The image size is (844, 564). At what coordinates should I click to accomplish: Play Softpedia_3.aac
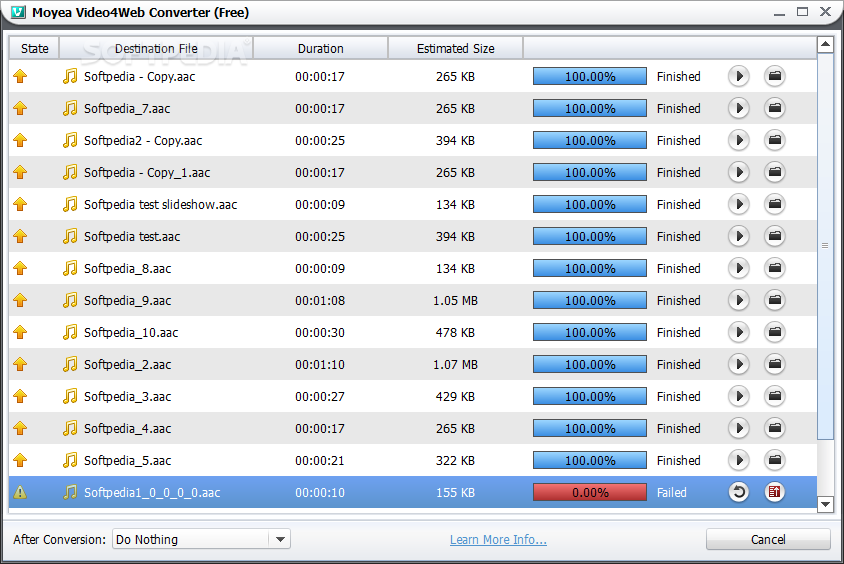click(x=738, y=396)
